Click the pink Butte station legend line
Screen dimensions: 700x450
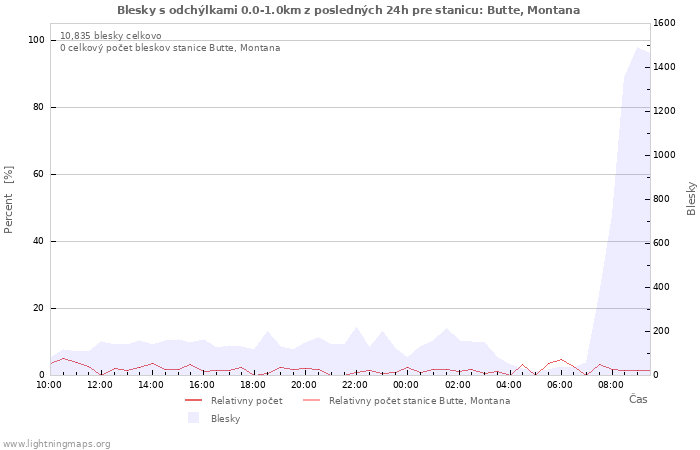312,401
